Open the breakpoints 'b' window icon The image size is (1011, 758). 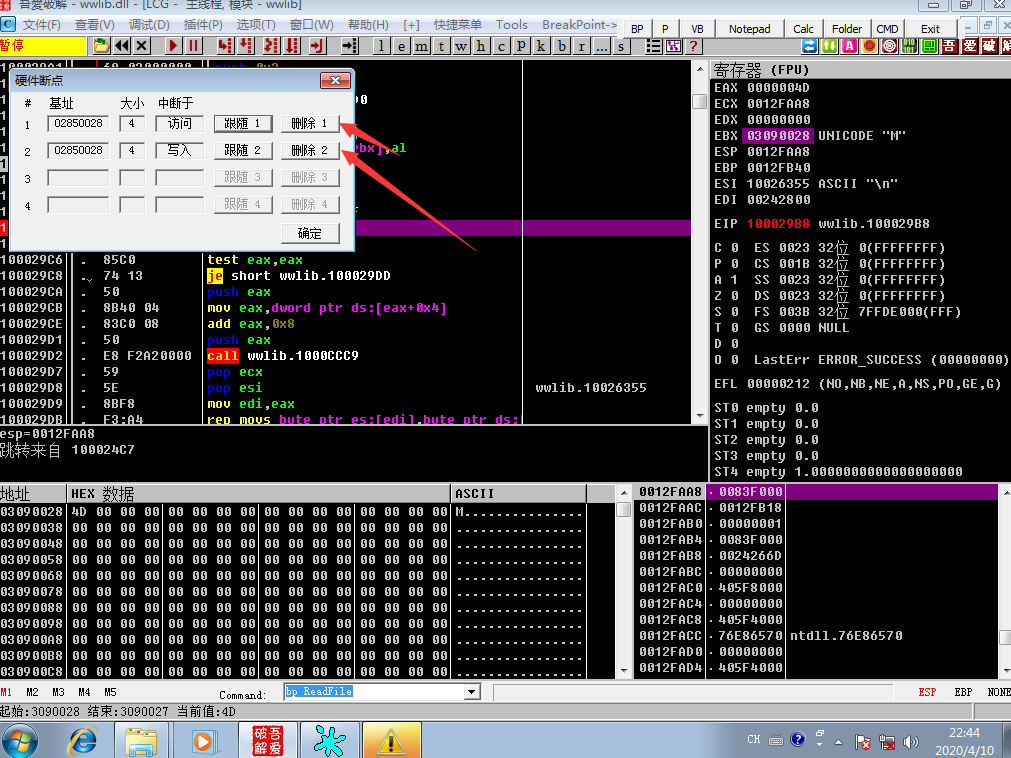tap(562, 46)
